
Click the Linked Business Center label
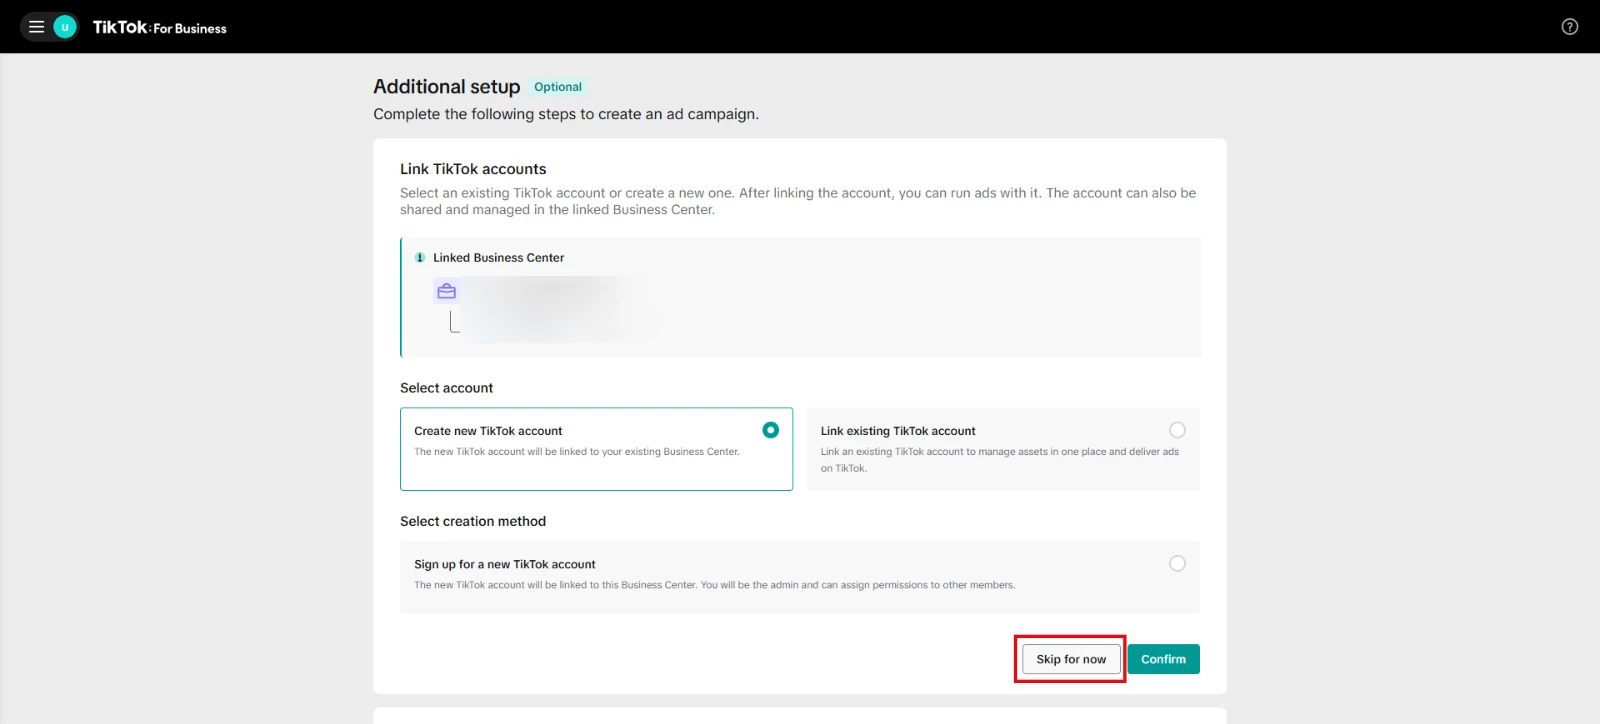[x=498, y=258]
